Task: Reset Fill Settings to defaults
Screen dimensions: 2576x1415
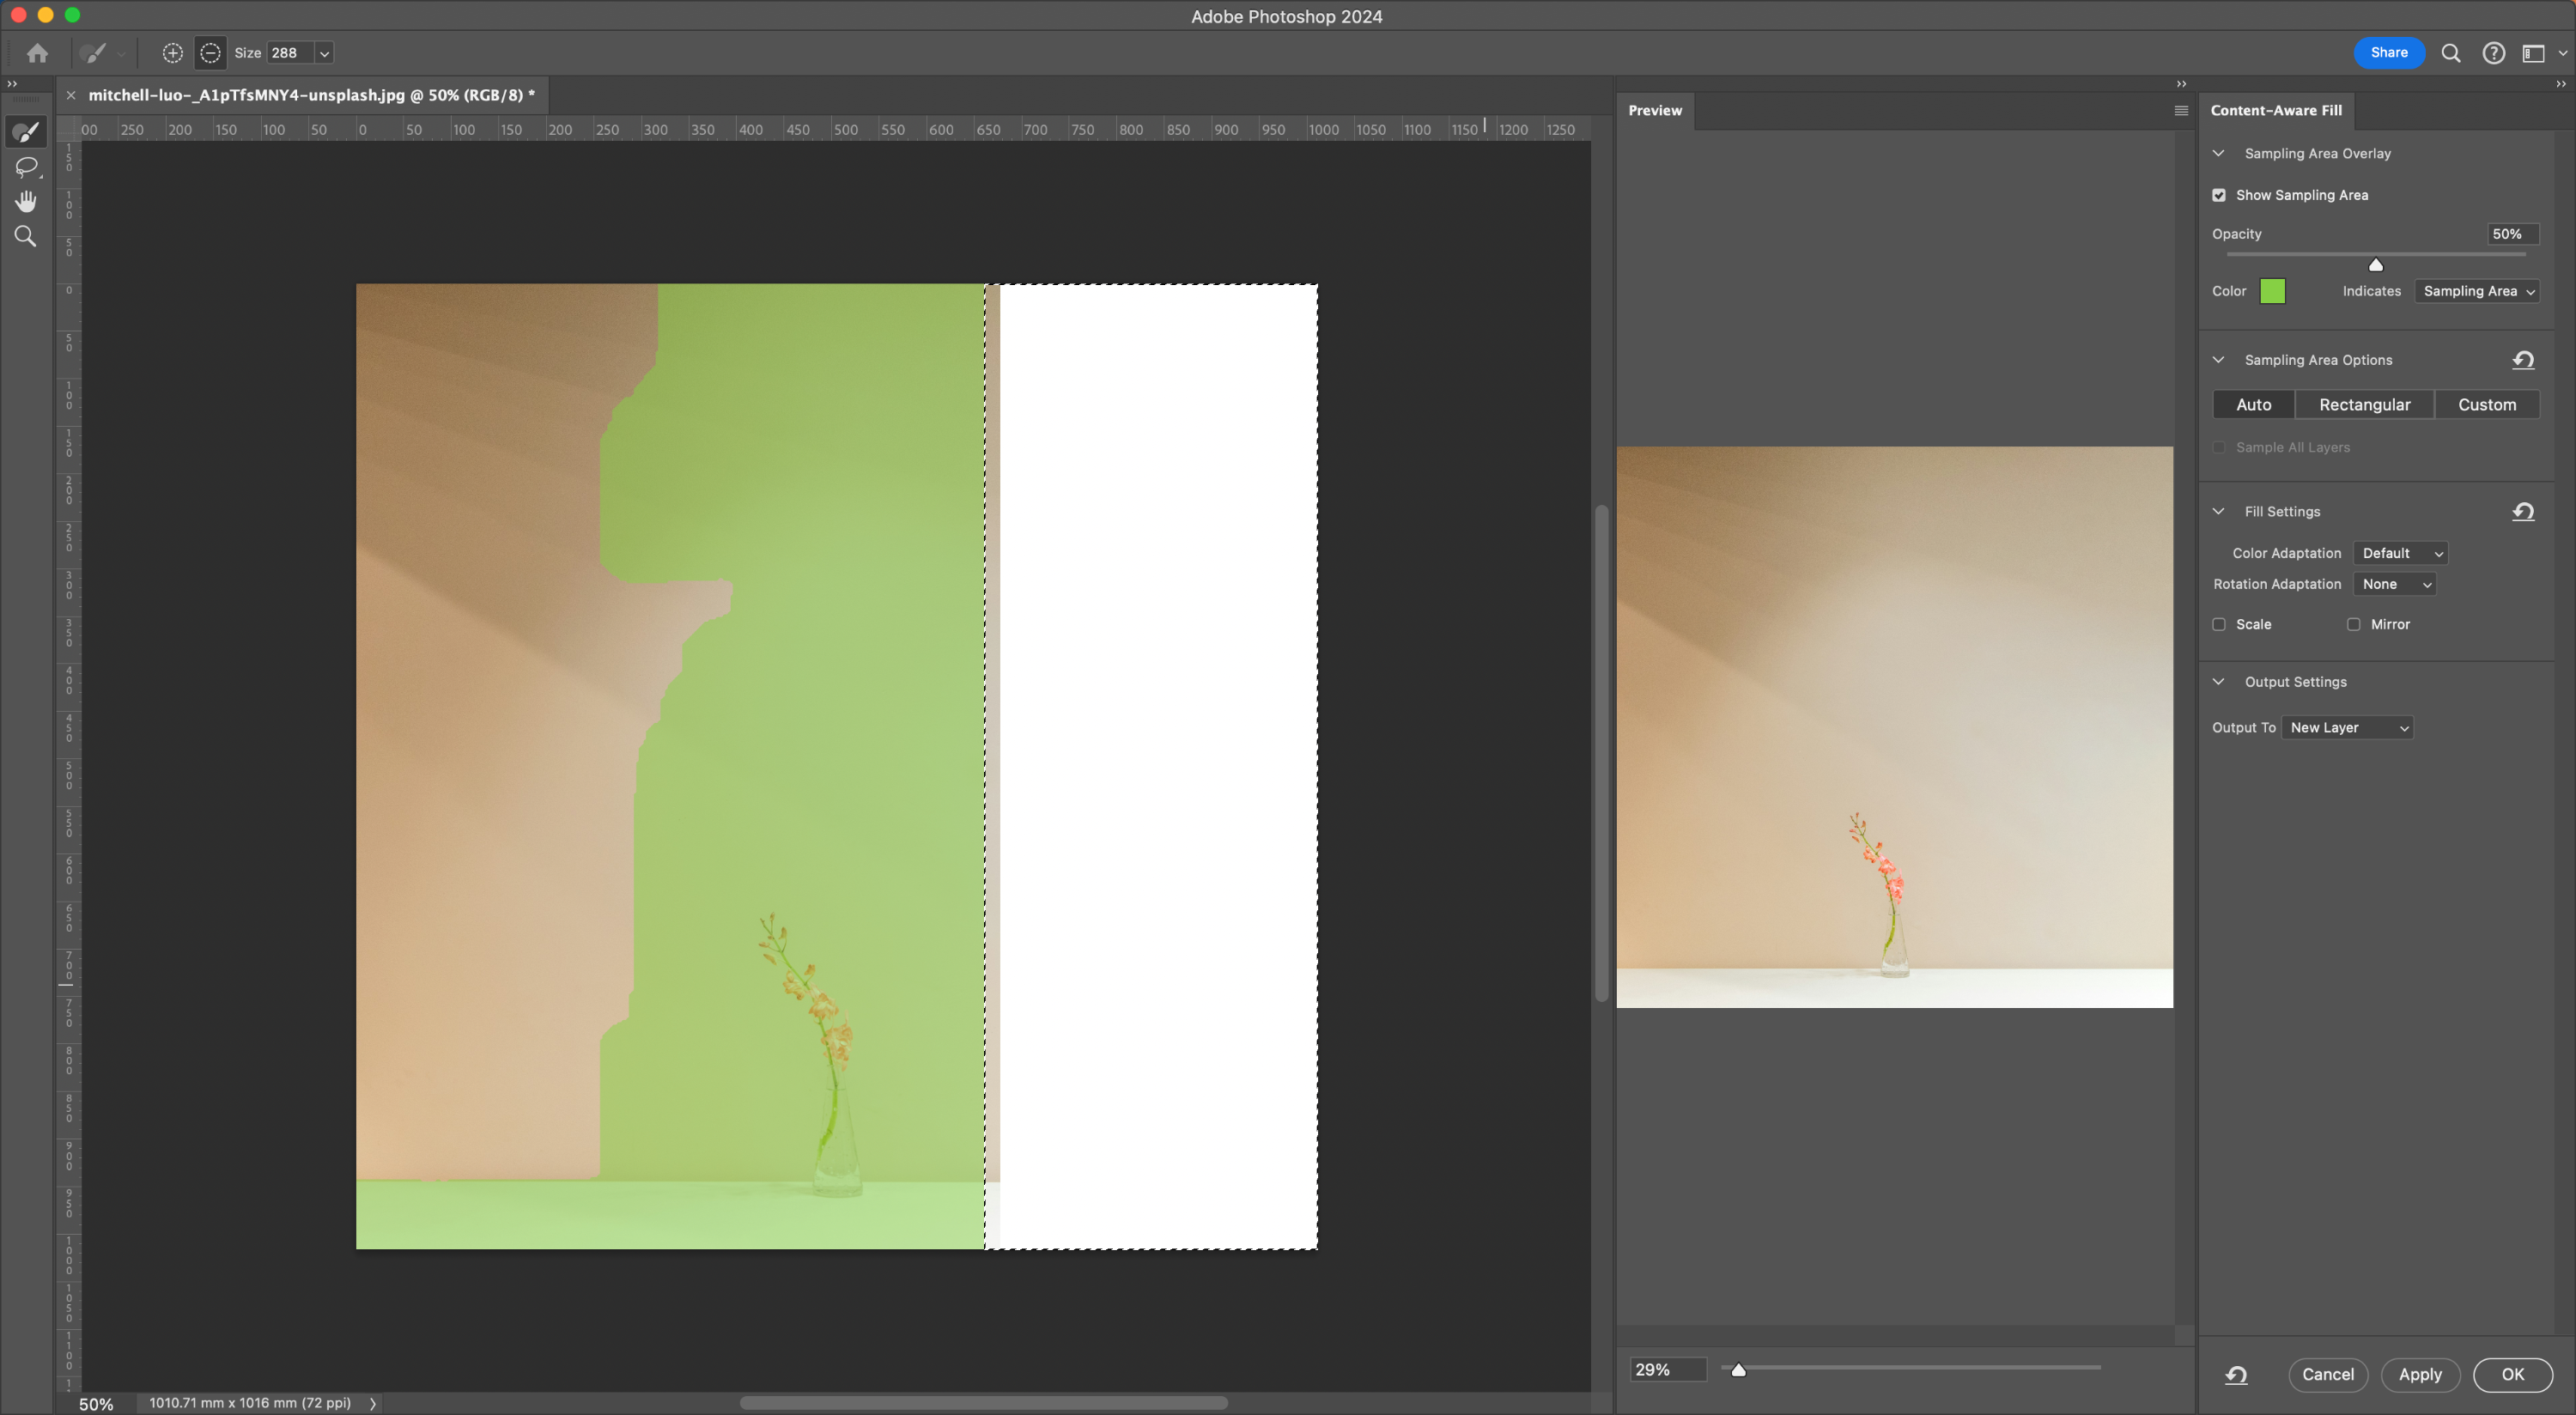Action: point(2522,512)
